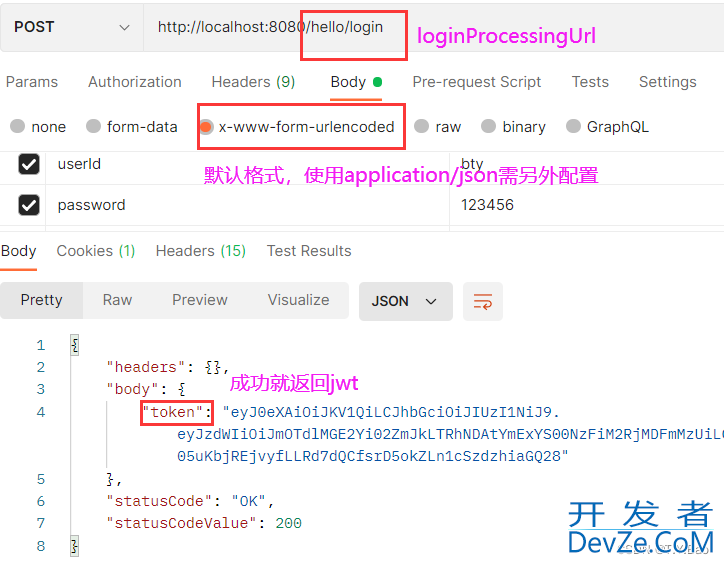724x564 pixels.
Task: Click the wrap lines icon in response toolbar
Action: (x=483, y=301)
